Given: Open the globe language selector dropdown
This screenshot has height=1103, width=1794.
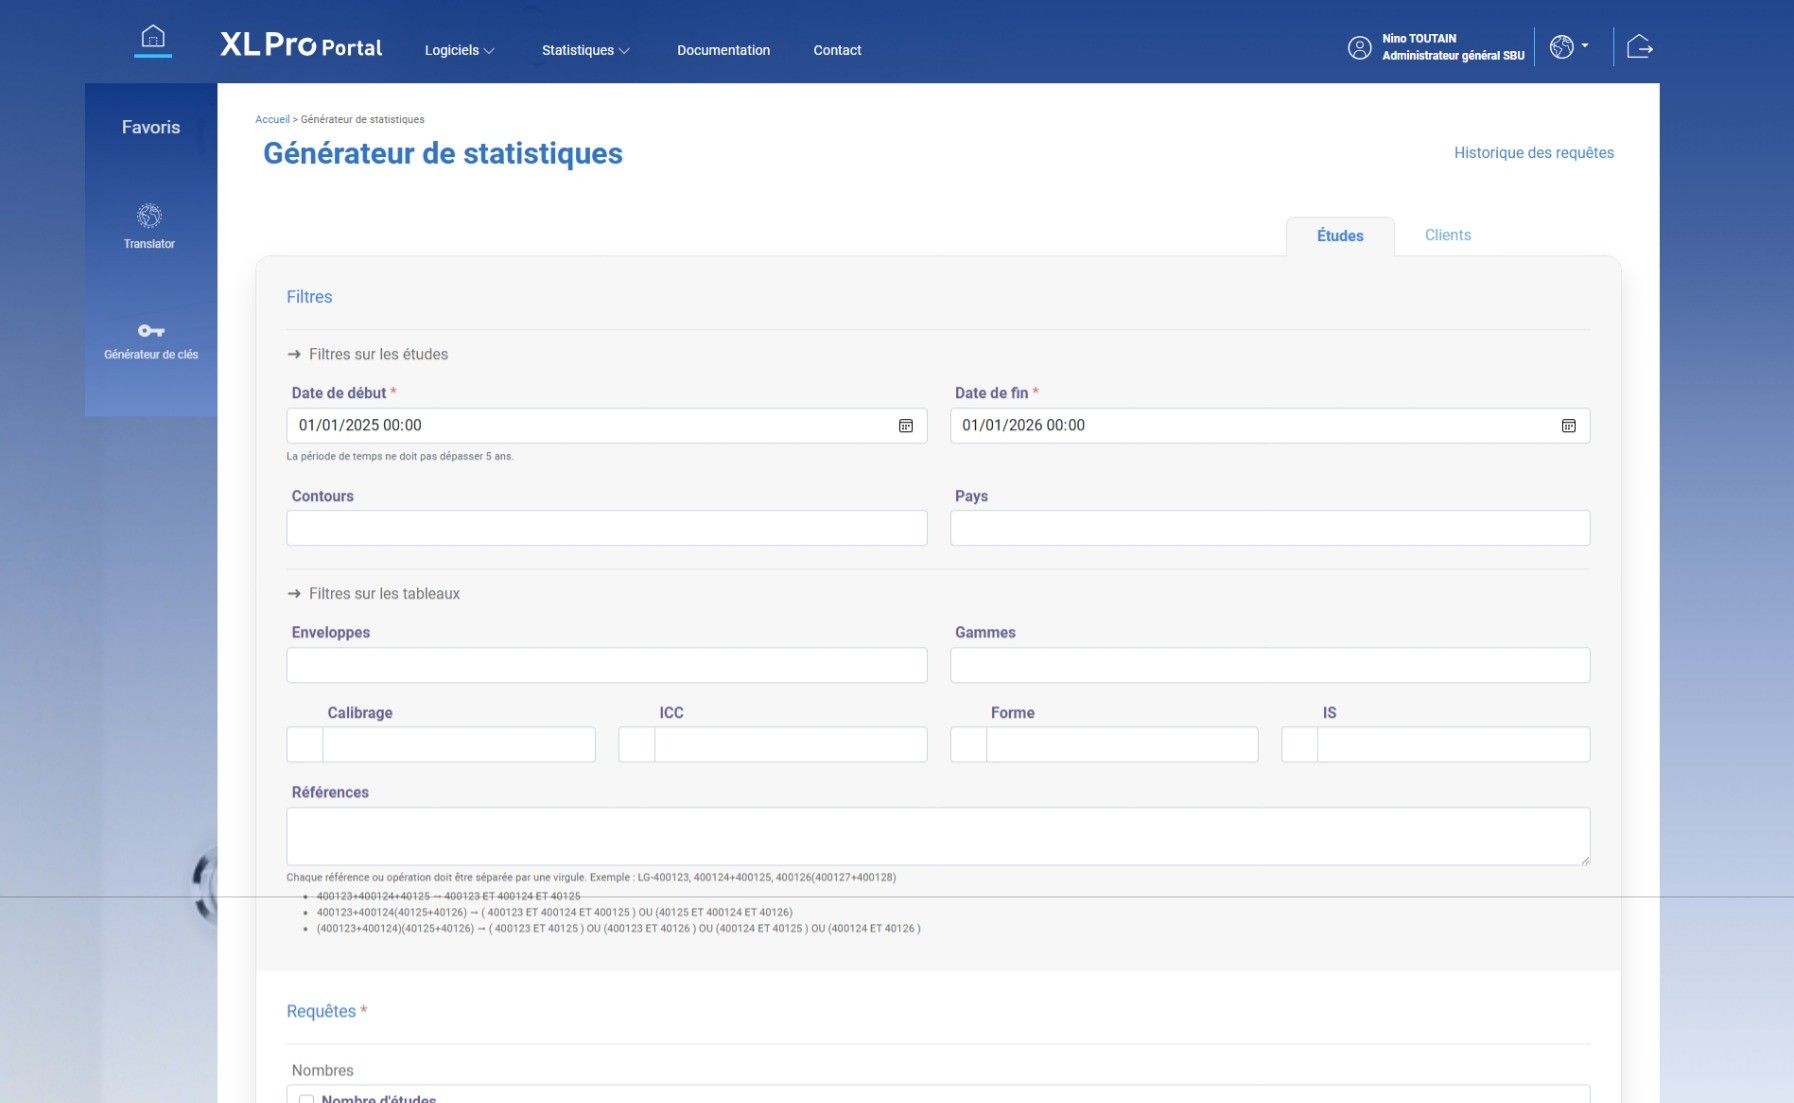Looking at the screenshot, I should (1568, 47).
